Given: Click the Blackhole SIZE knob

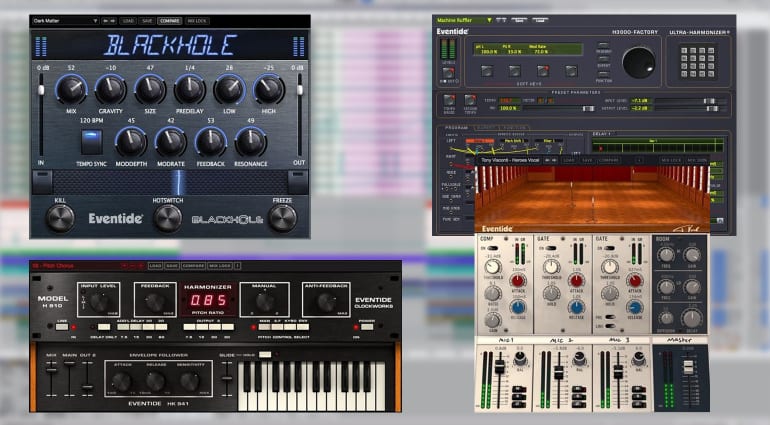Looking at the screenshot, I should (150, 90).
